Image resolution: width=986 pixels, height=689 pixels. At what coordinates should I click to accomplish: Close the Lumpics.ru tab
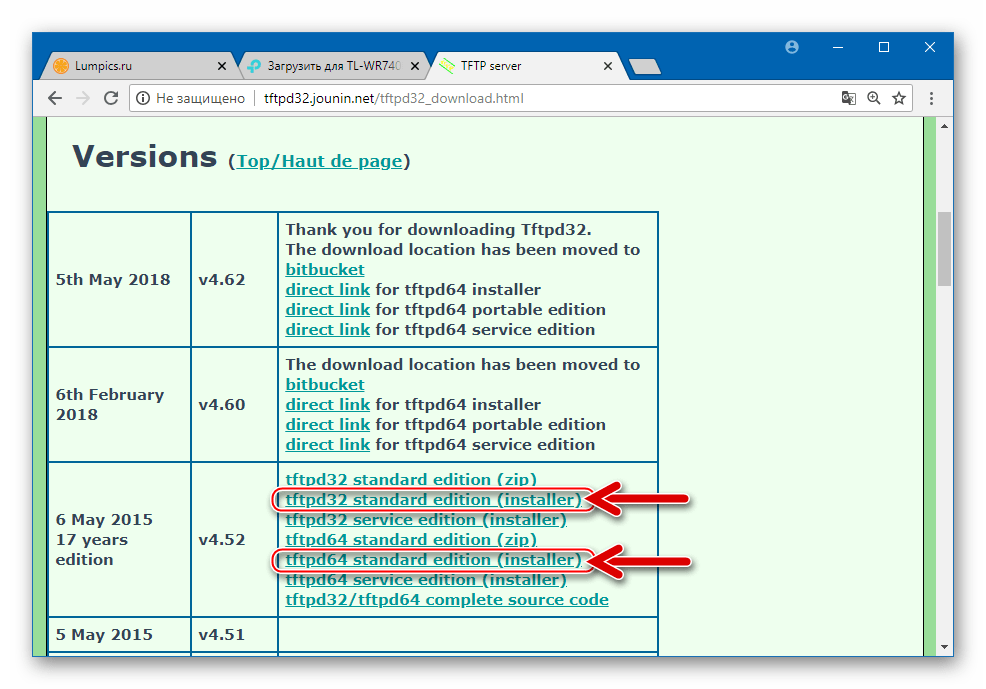(x=221, y=66)
